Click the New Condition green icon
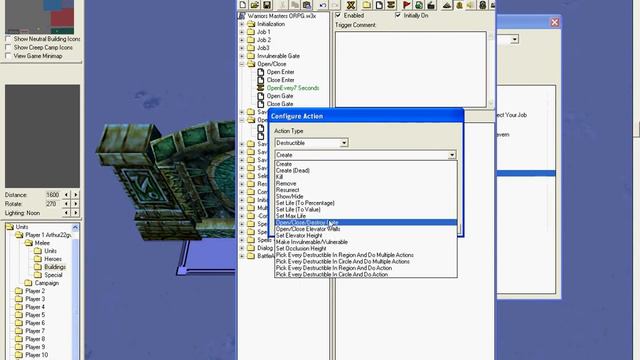Image resolution: width=640 pixels, height=360 pixels. tap(418, 5)
